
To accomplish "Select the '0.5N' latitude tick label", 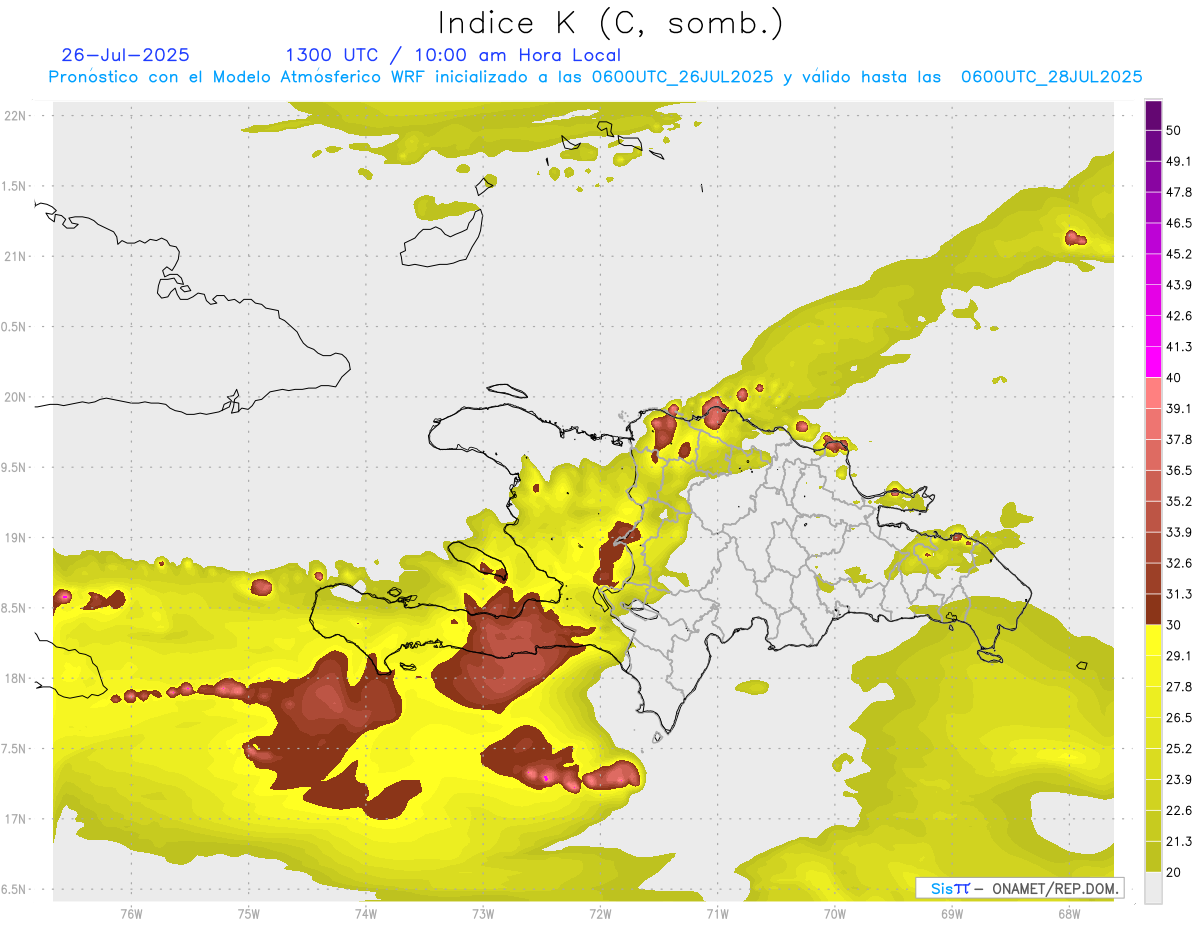I will click(15, 327).
